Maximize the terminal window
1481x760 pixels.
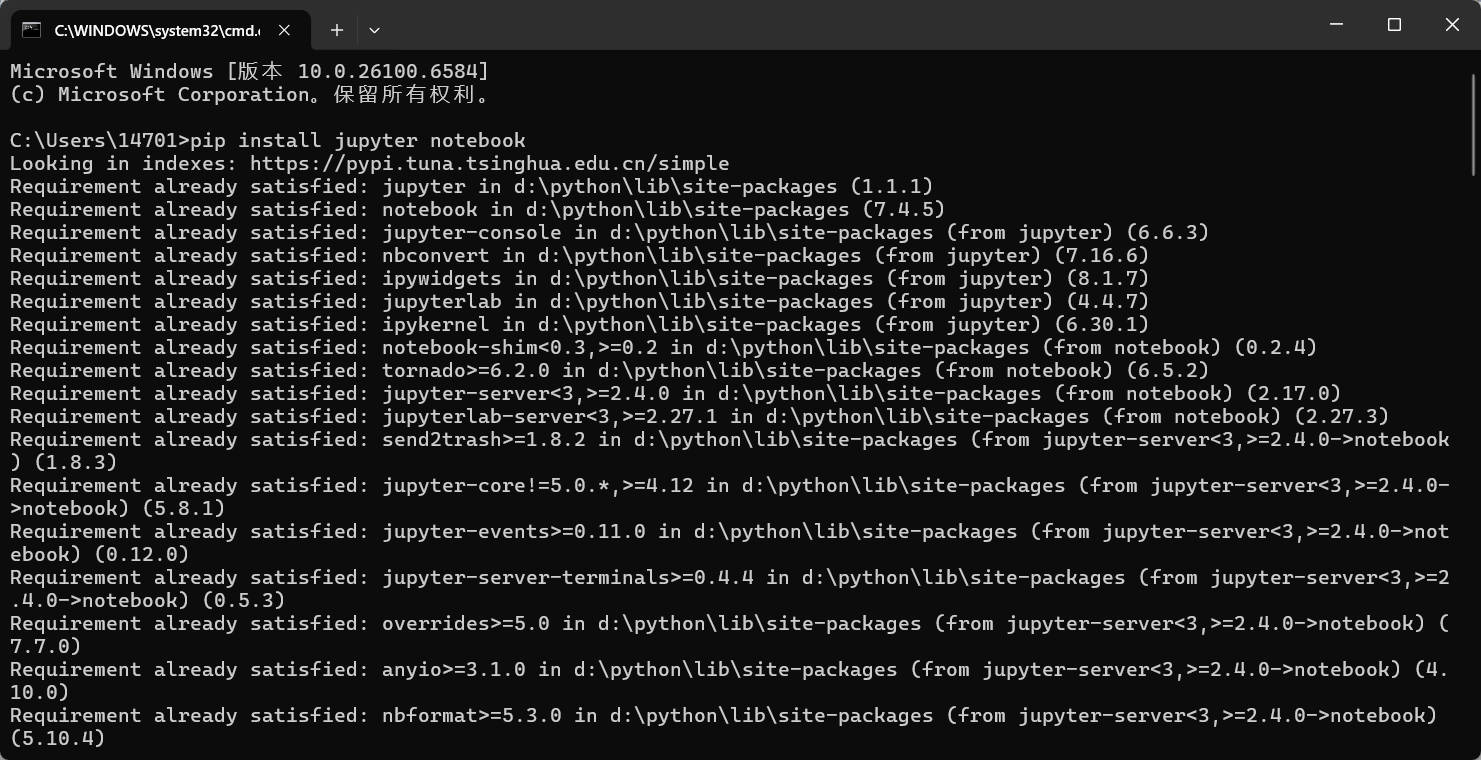pyautogui.click(x=1394, y=24)
